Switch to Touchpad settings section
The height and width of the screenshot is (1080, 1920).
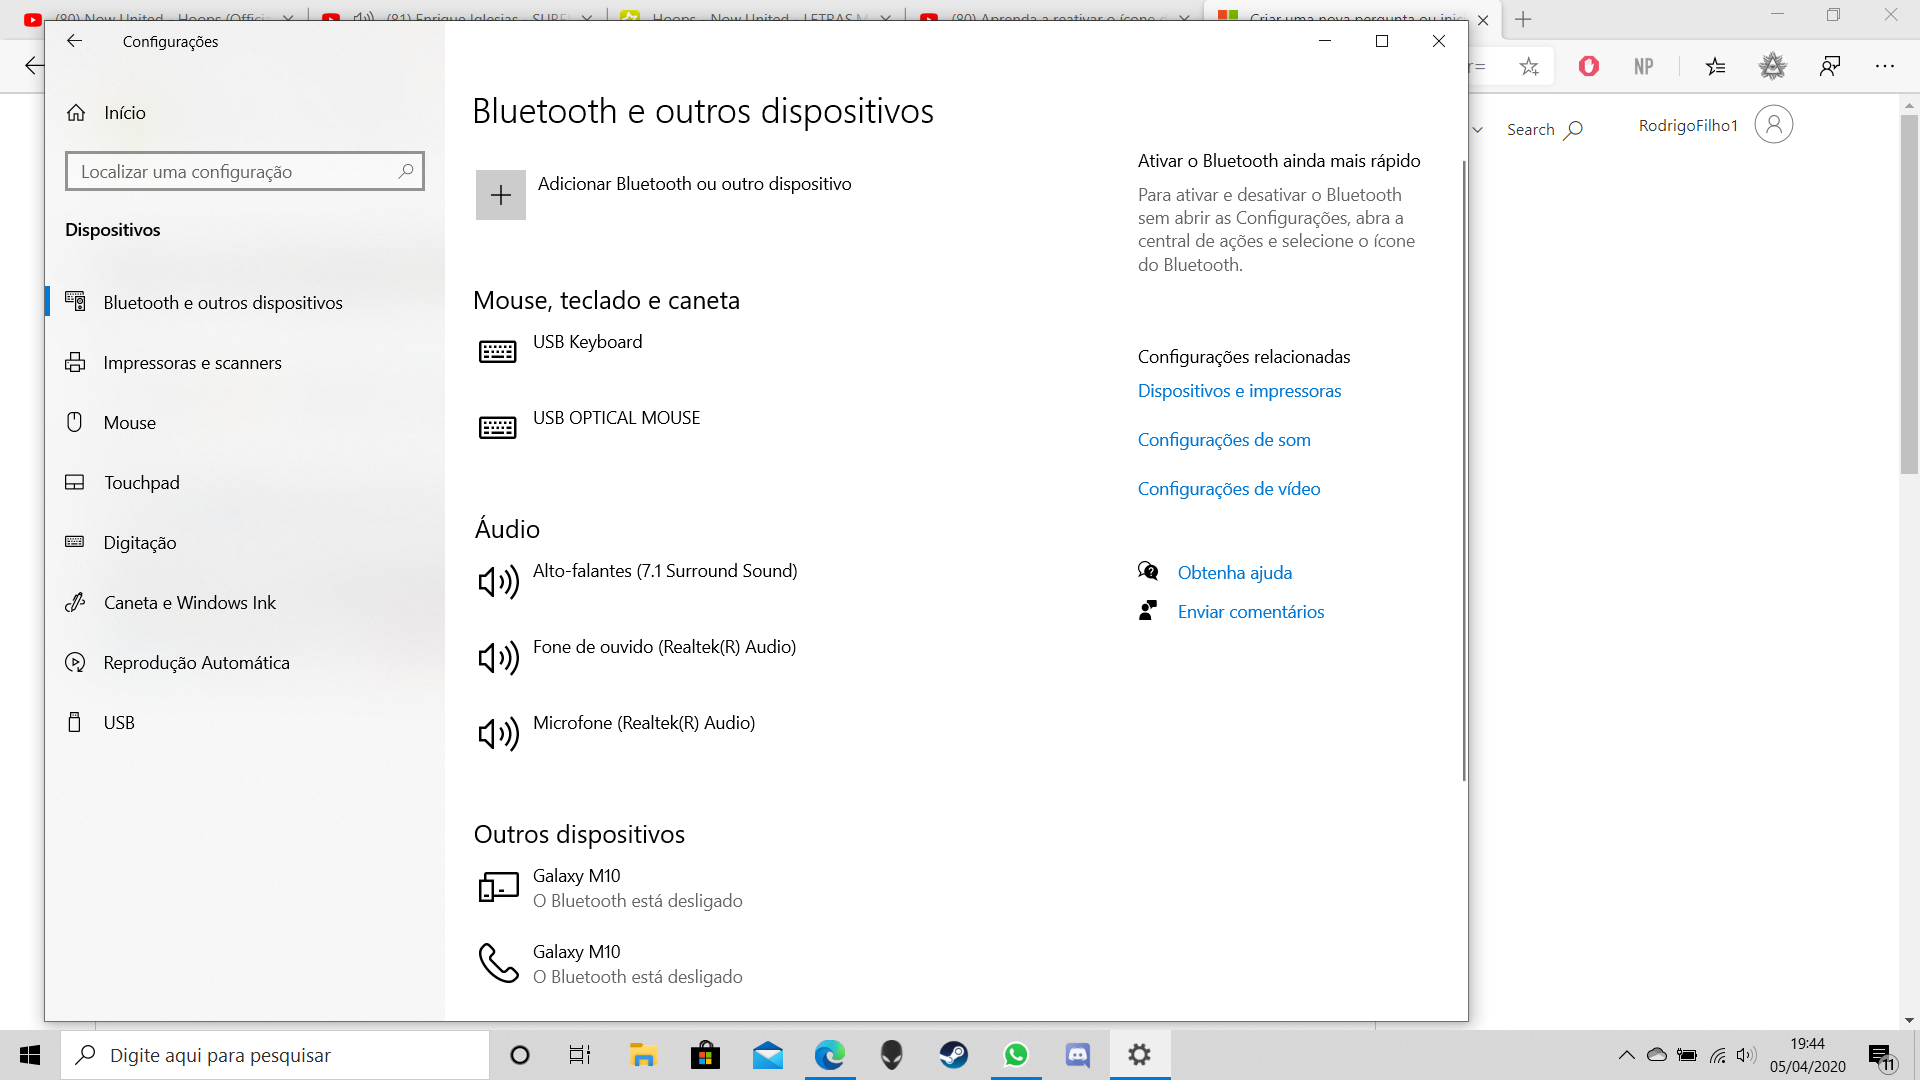(141, 483)
